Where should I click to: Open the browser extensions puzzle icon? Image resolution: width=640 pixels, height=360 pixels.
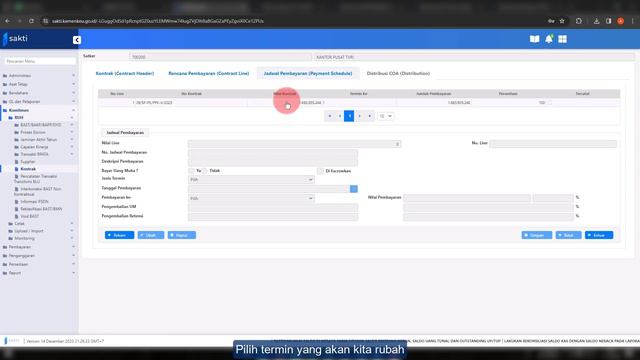pyautogui.click(x=579, y=21)
